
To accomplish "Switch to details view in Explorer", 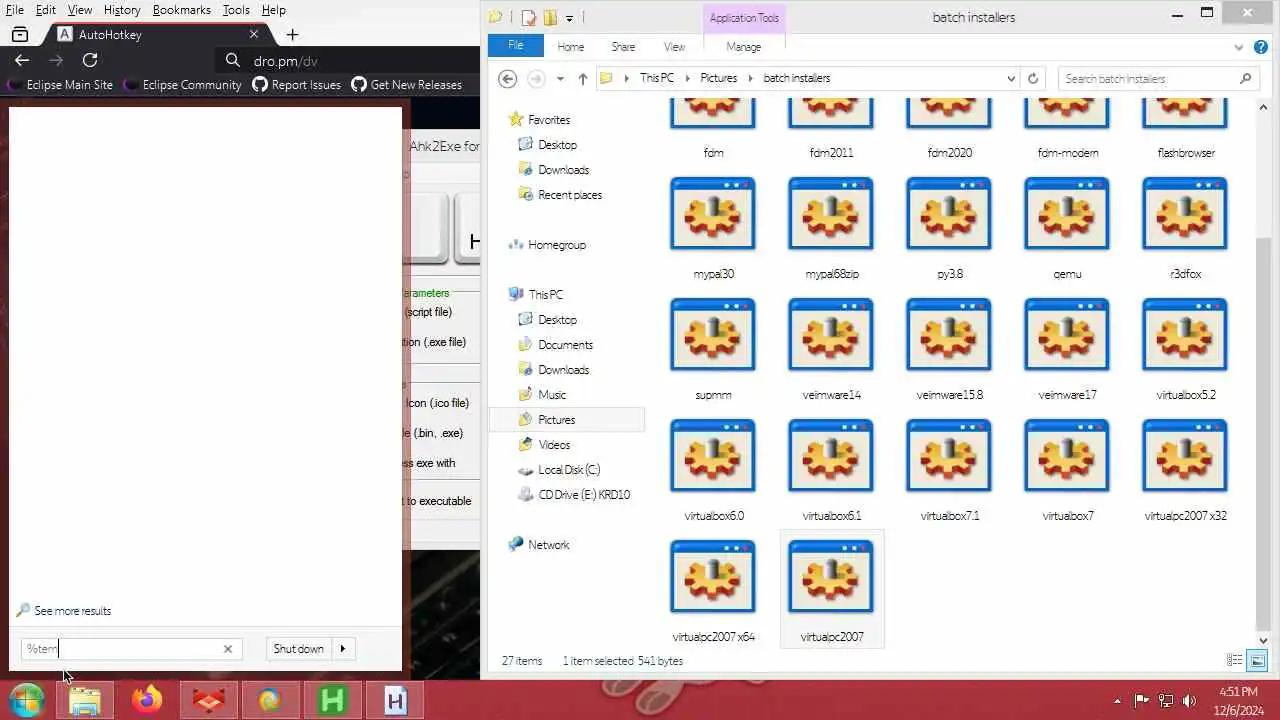I will click(1235, 660).
